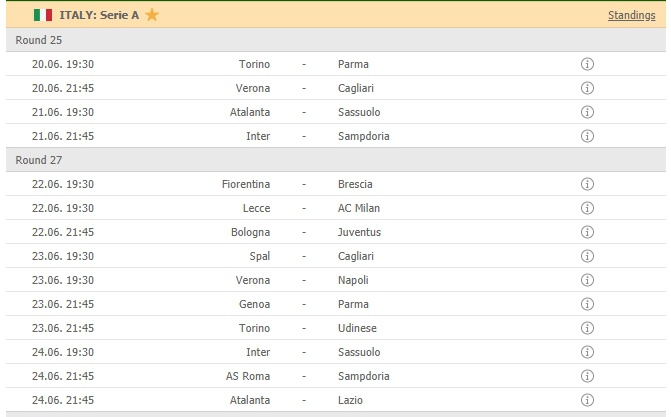Open the Standings link
671x417 pixels.
[631, 15]
